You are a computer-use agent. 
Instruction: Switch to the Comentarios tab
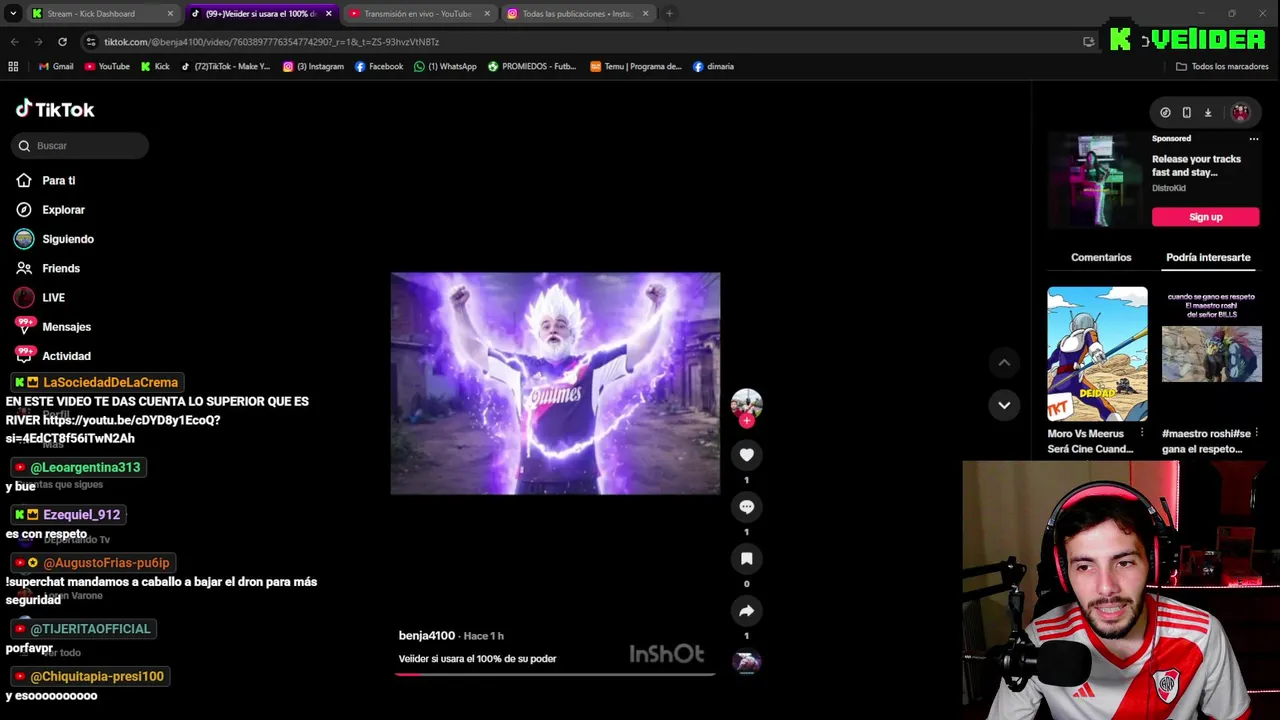pos(1101,258)
